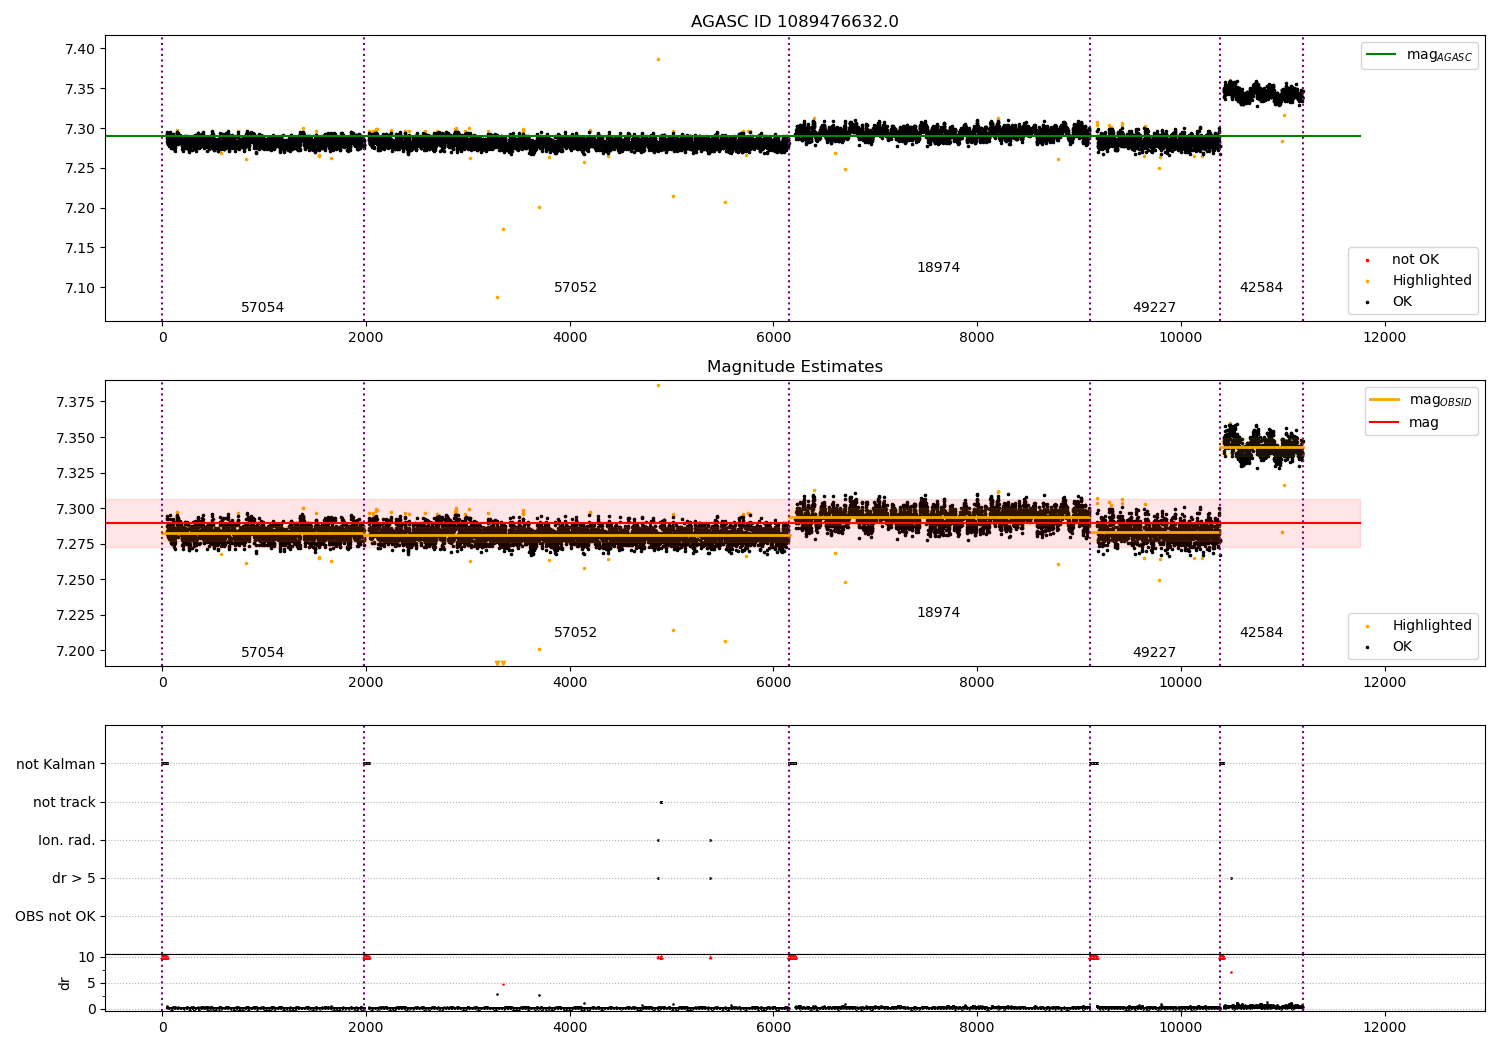Click 'Highlighted' in the Magnitude Estimates legend
The height and width of the screenshot is (1050, 1500).
click(x=1419, y=625)
